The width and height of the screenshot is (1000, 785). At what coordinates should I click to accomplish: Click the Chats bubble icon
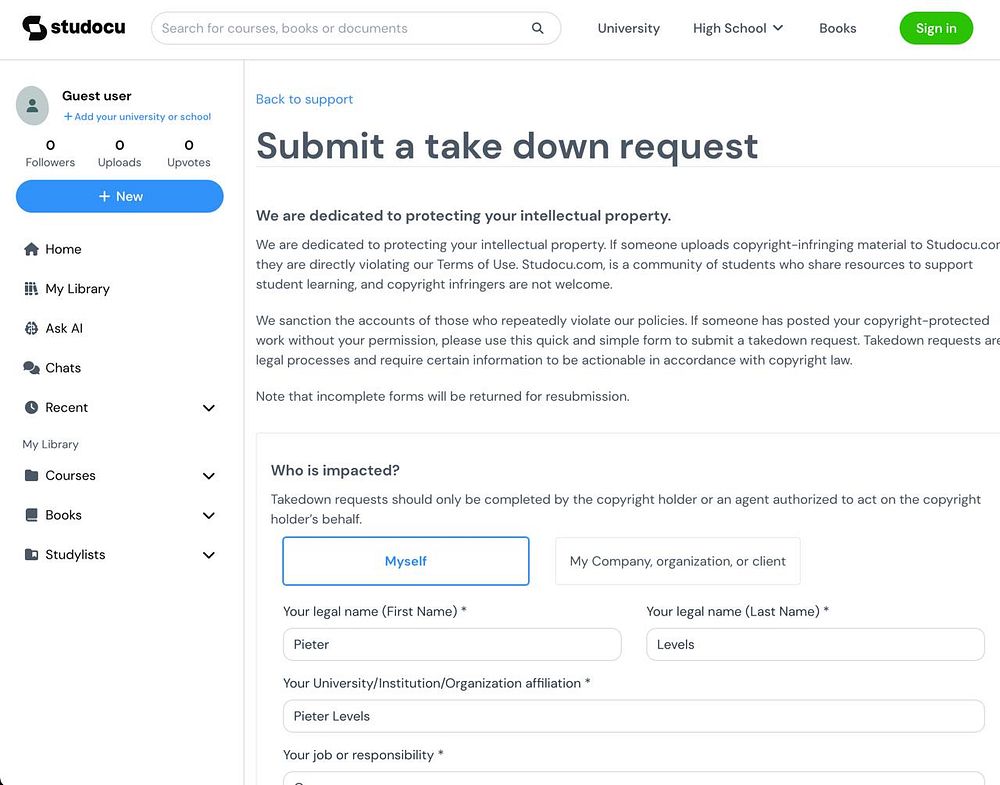click(x=31, y=367)
